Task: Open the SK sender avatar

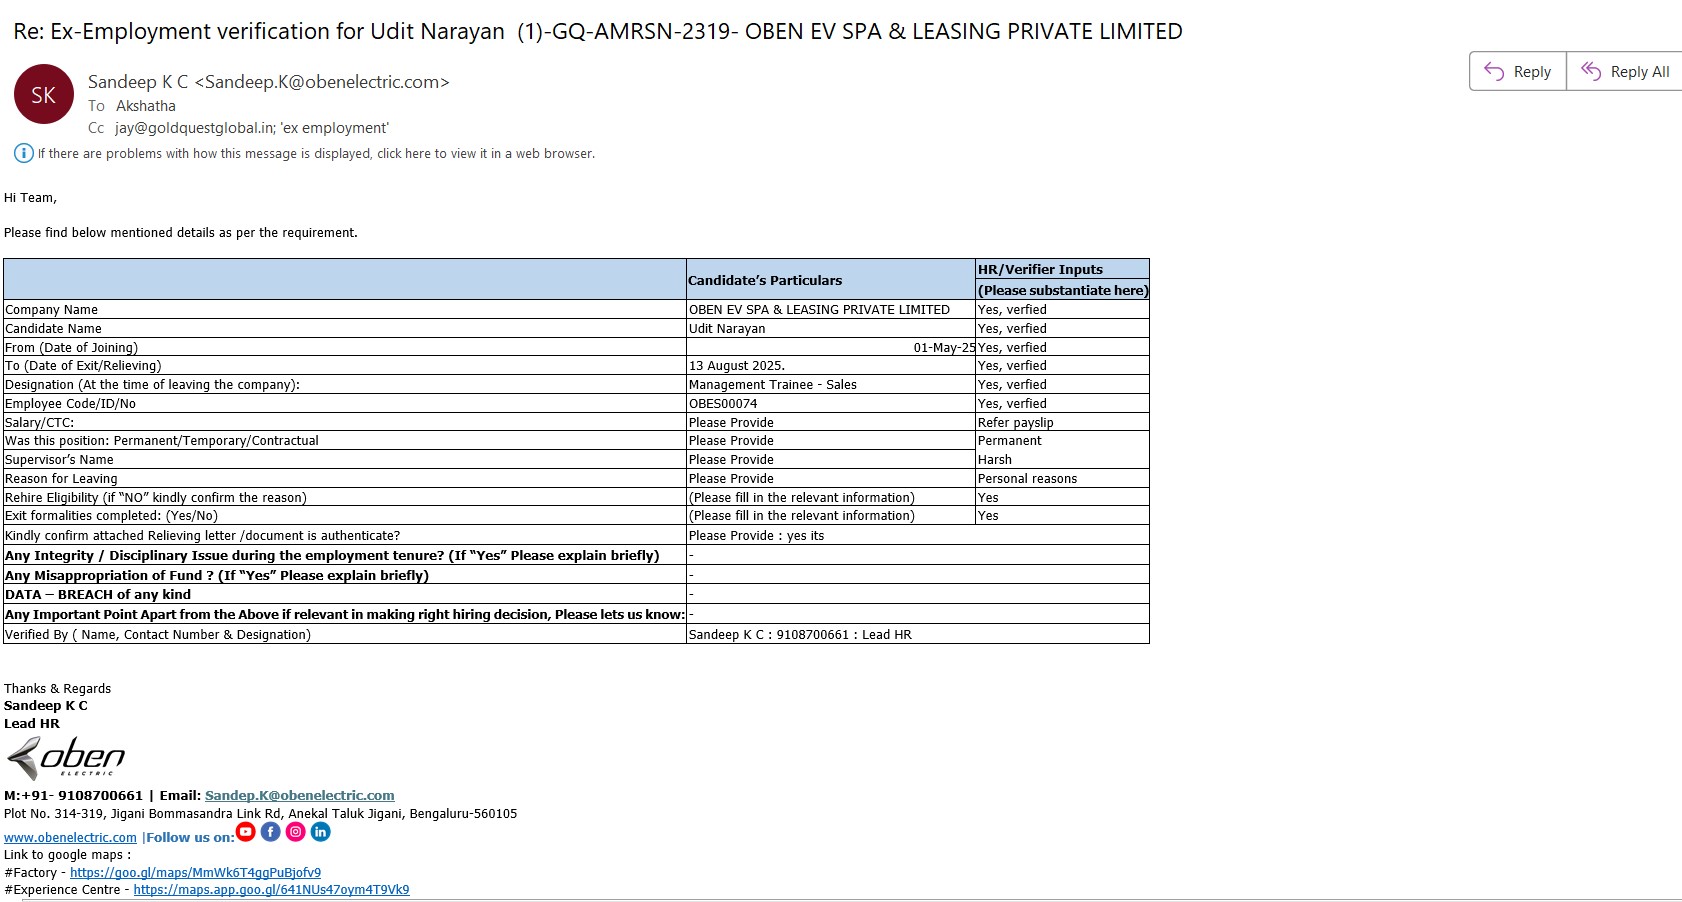Action: 44,94
